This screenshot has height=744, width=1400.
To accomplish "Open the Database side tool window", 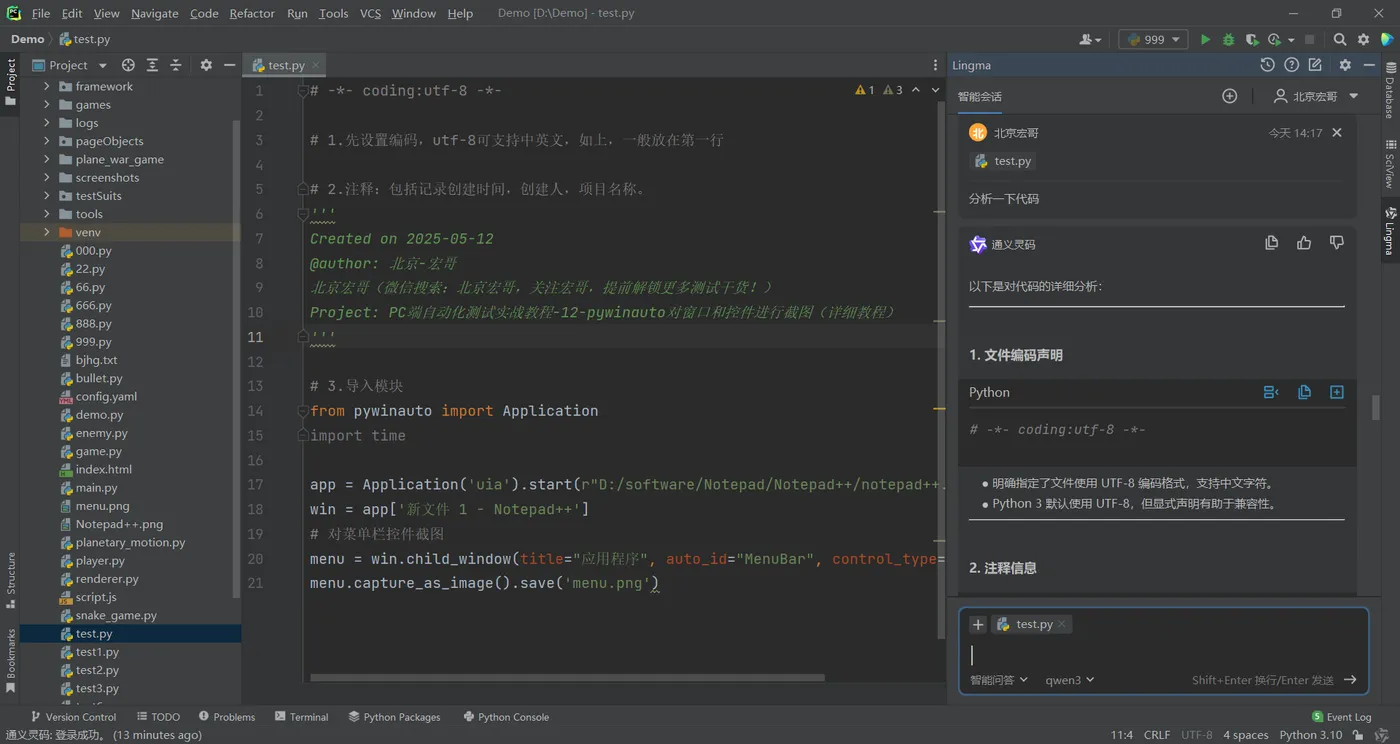I will click(1390, 91).
